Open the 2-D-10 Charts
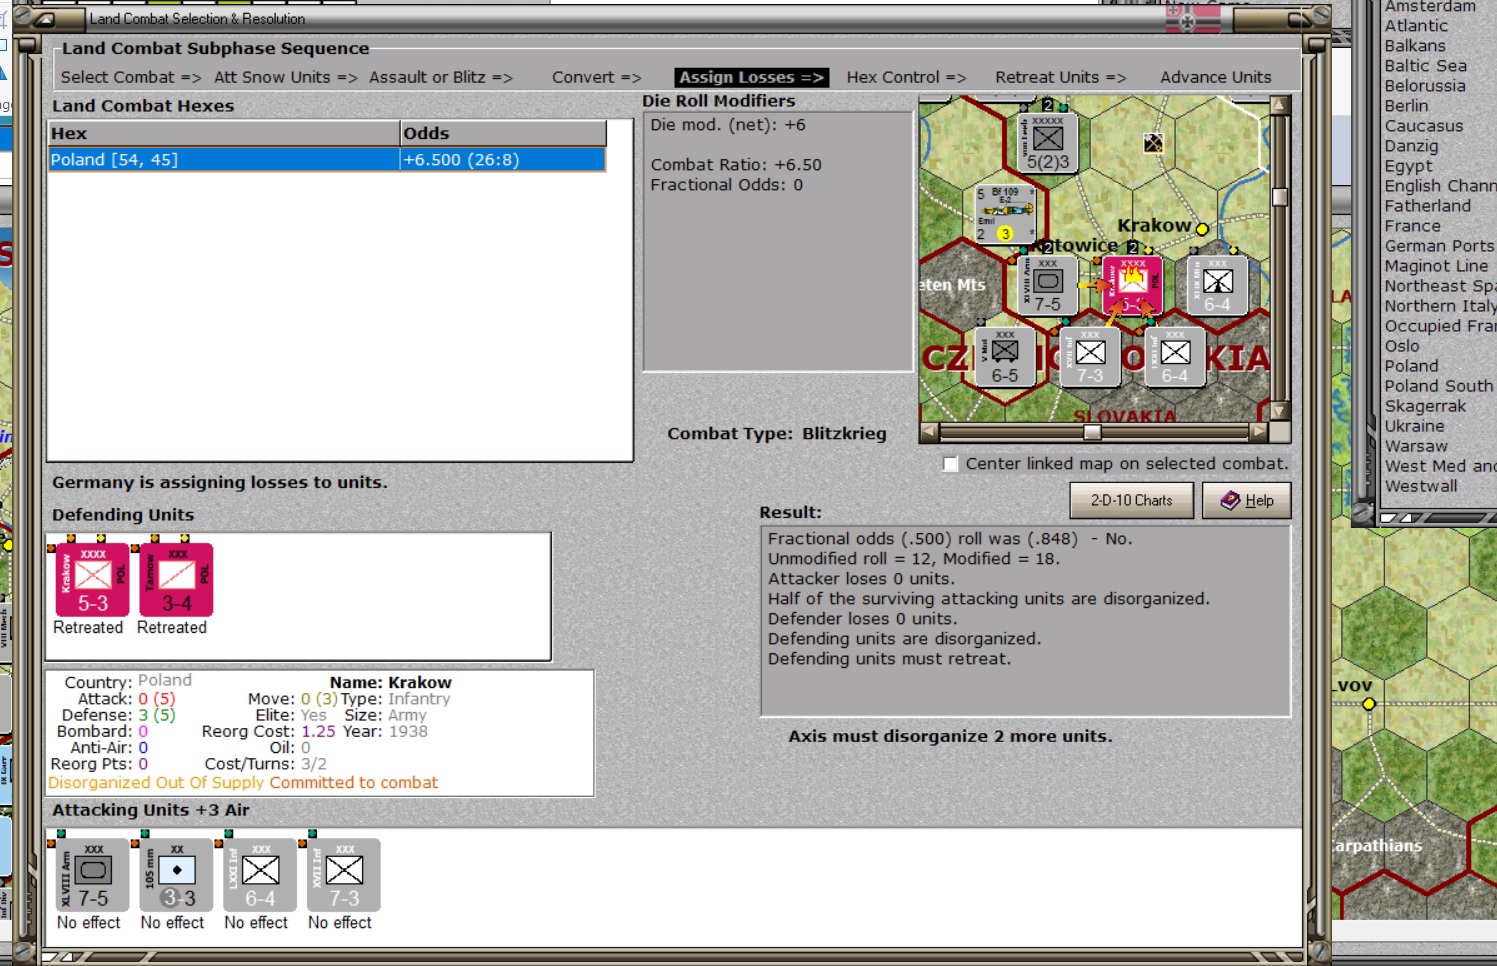 click(1131, 500)
